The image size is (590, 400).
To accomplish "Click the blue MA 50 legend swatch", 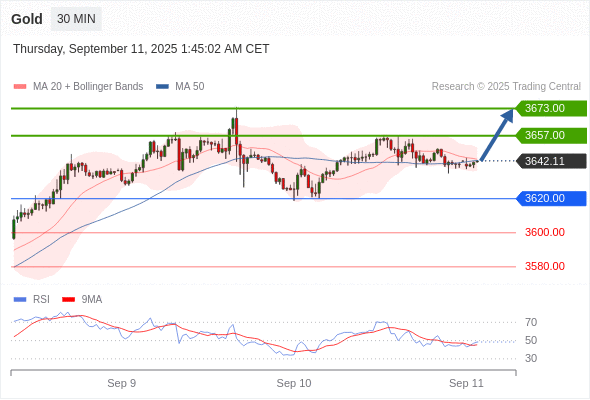I will 162,87.
